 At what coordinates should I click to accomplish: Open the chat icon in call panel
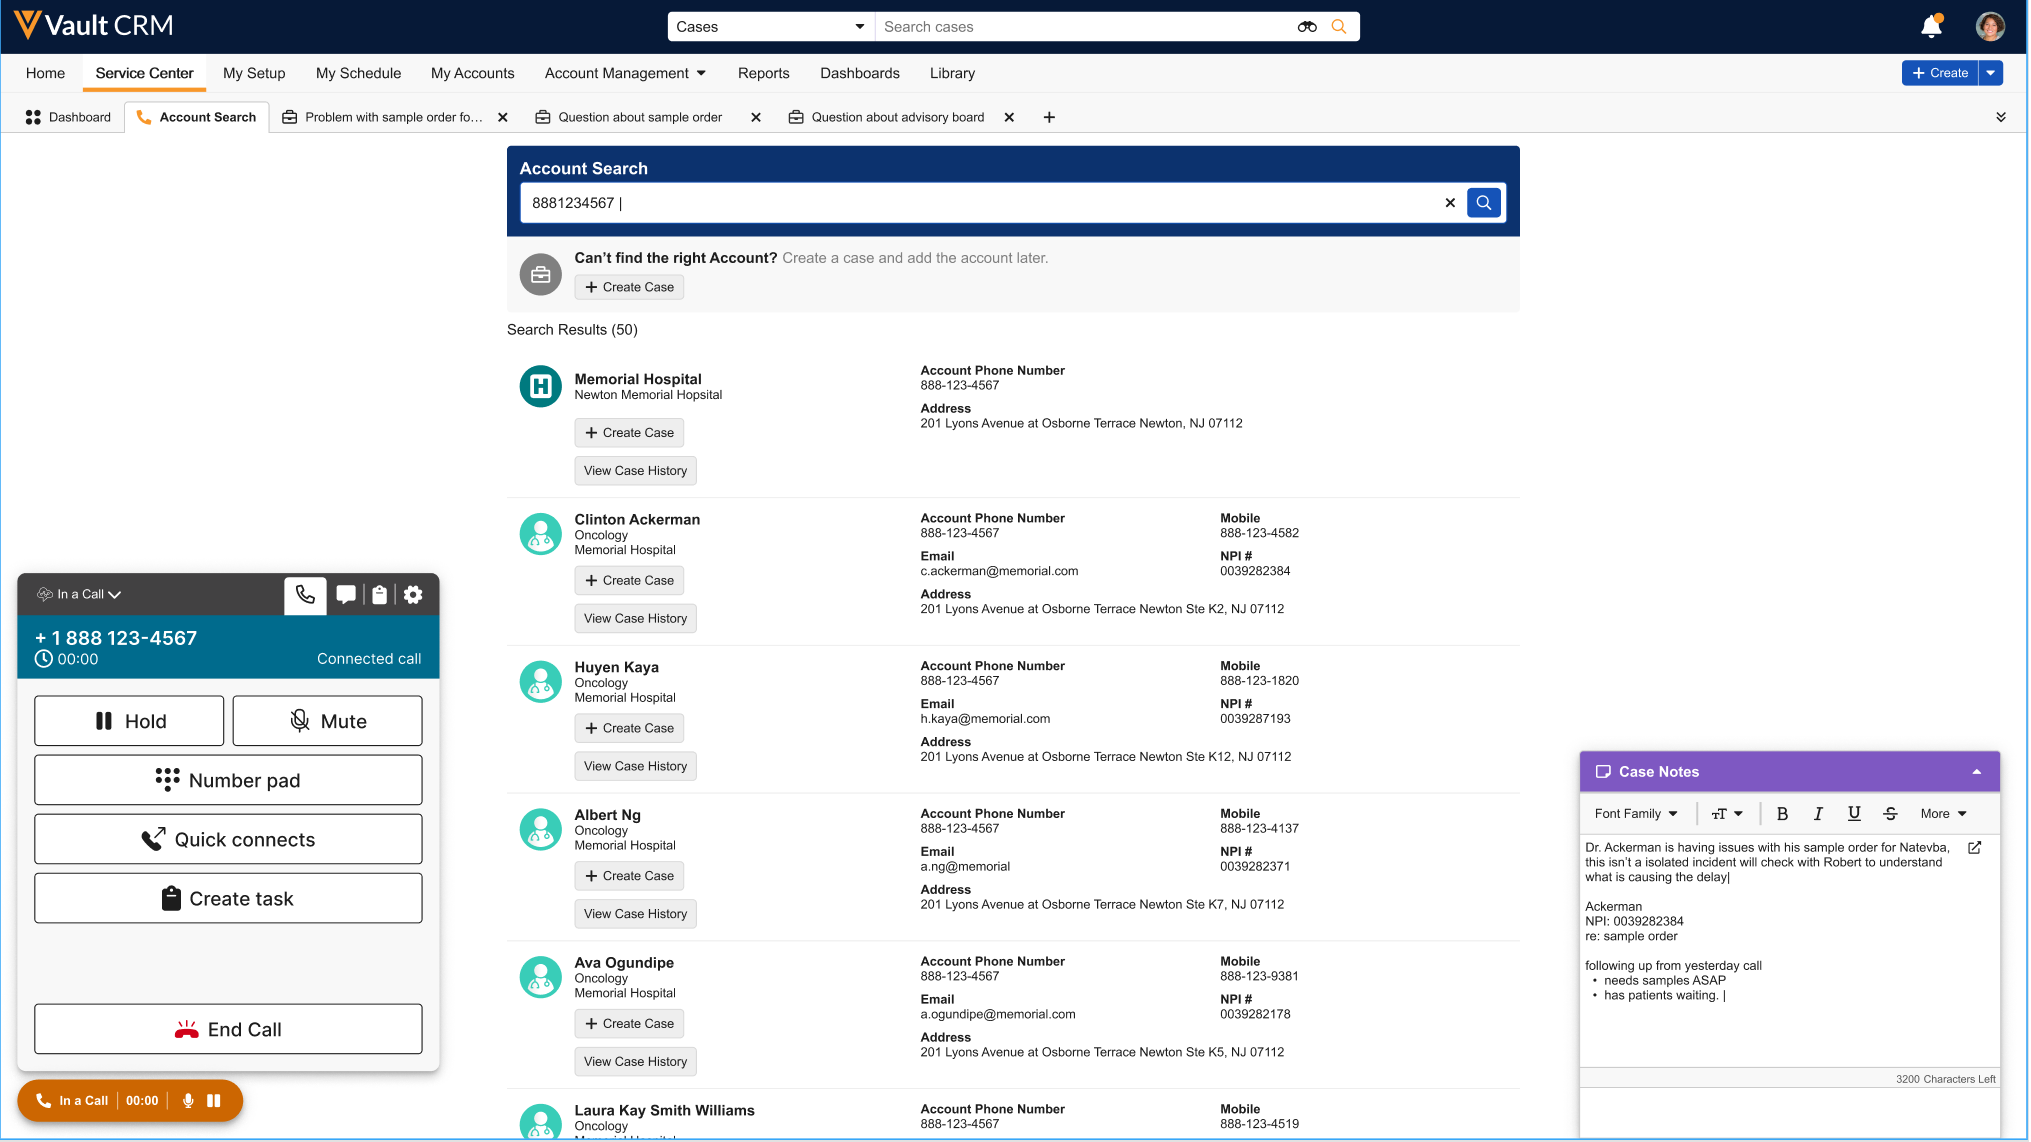346,595
